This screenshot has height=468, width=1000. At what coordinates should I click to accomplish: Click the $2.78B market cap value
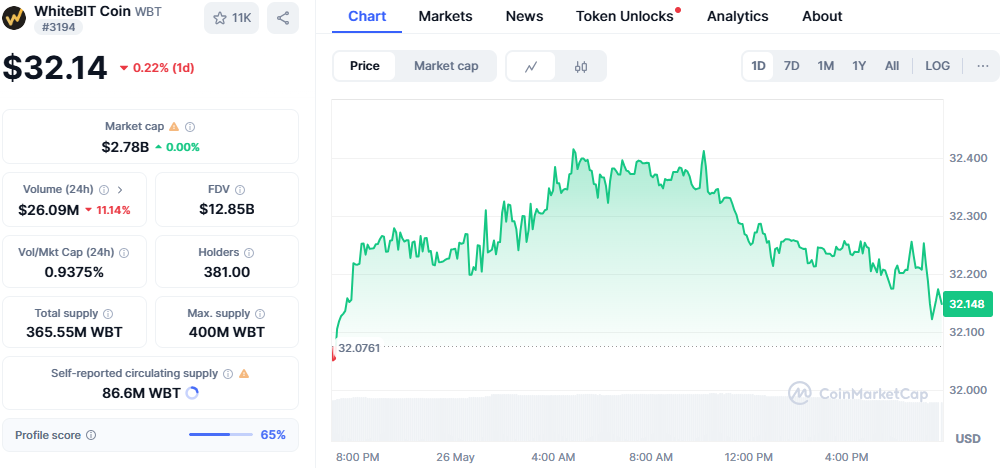[125, 147]
